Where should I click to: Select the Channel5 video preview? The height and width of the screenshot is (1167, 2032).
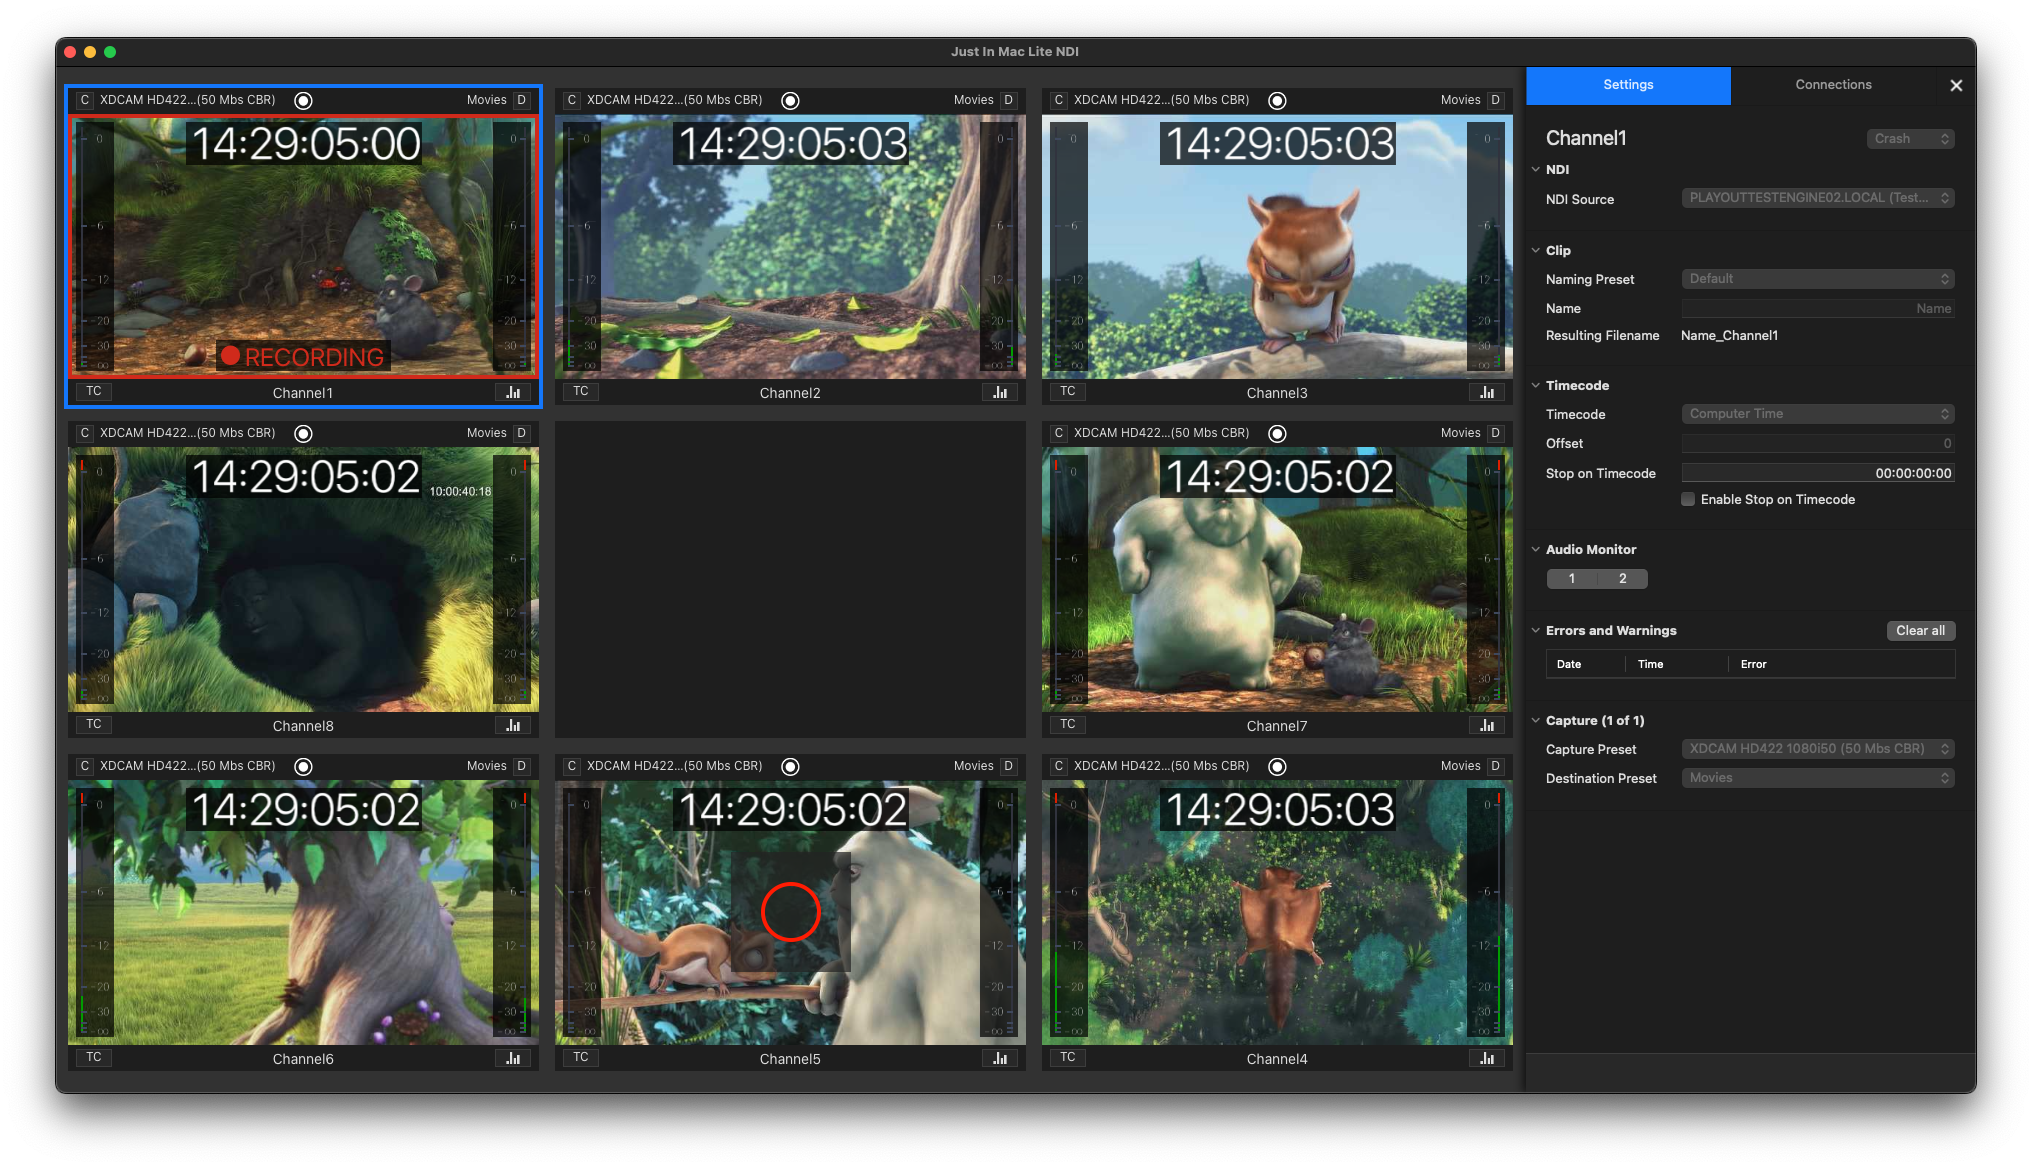(x=790, y=912)
